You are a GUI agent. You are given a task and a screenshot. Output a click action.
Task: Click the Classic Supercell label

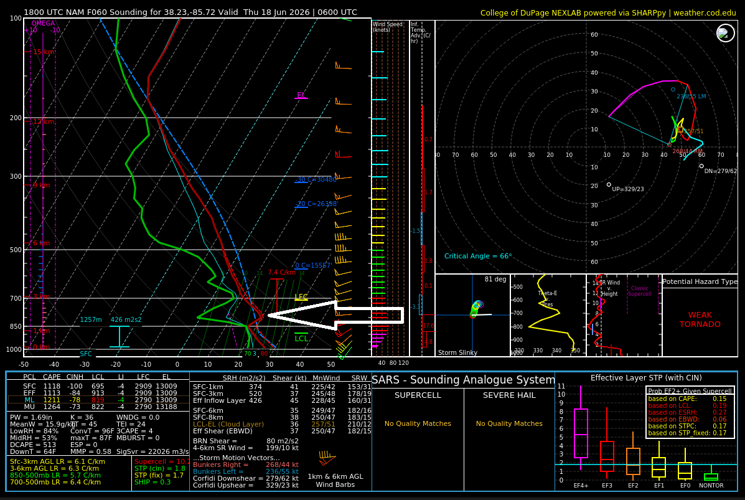point(640,291)
